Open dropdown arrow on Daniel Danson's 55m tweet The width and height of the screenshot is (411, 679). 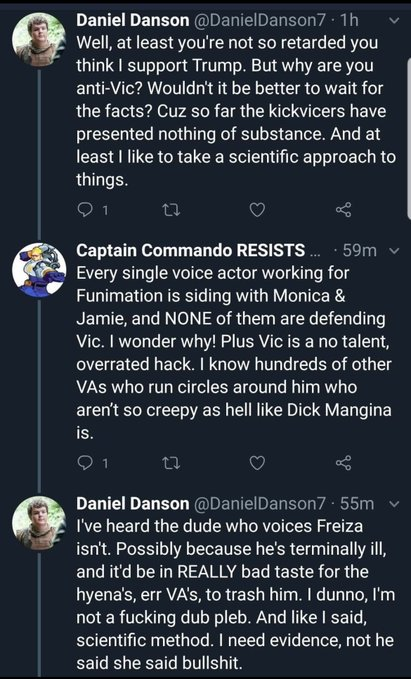[x=394, y=504]
